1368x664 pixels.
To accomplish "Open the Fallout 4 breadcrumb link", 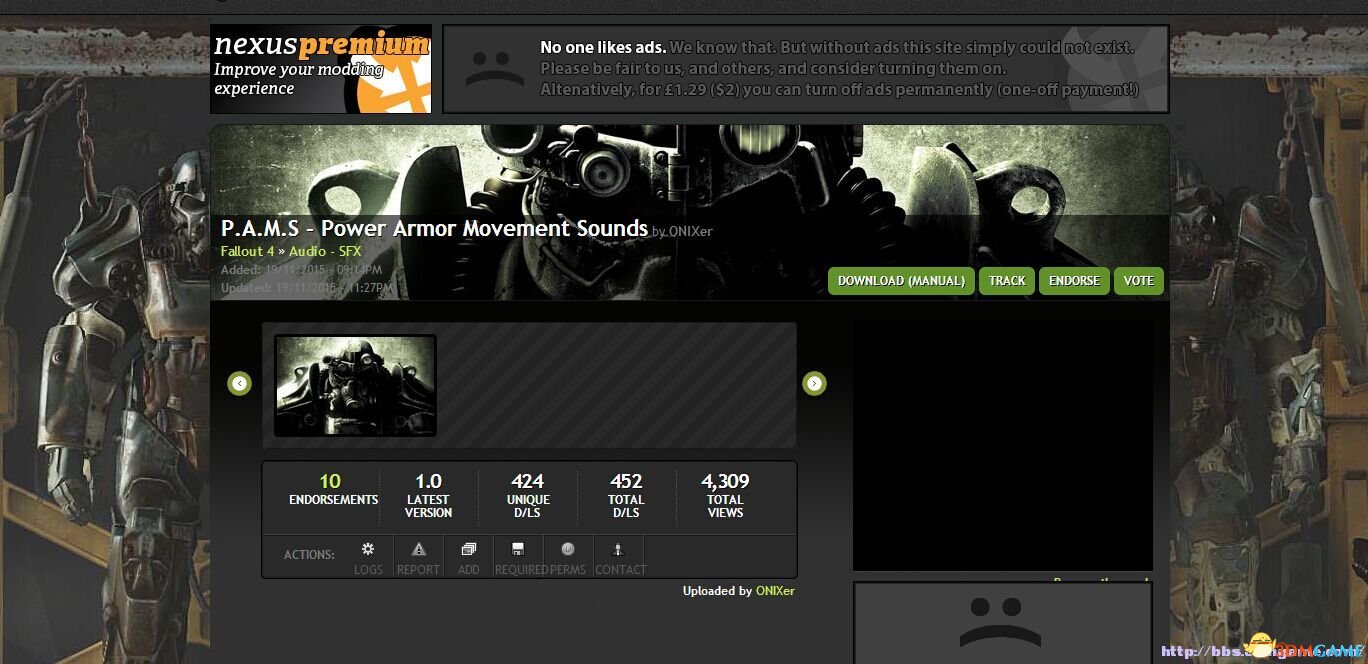I will point(248,251).
